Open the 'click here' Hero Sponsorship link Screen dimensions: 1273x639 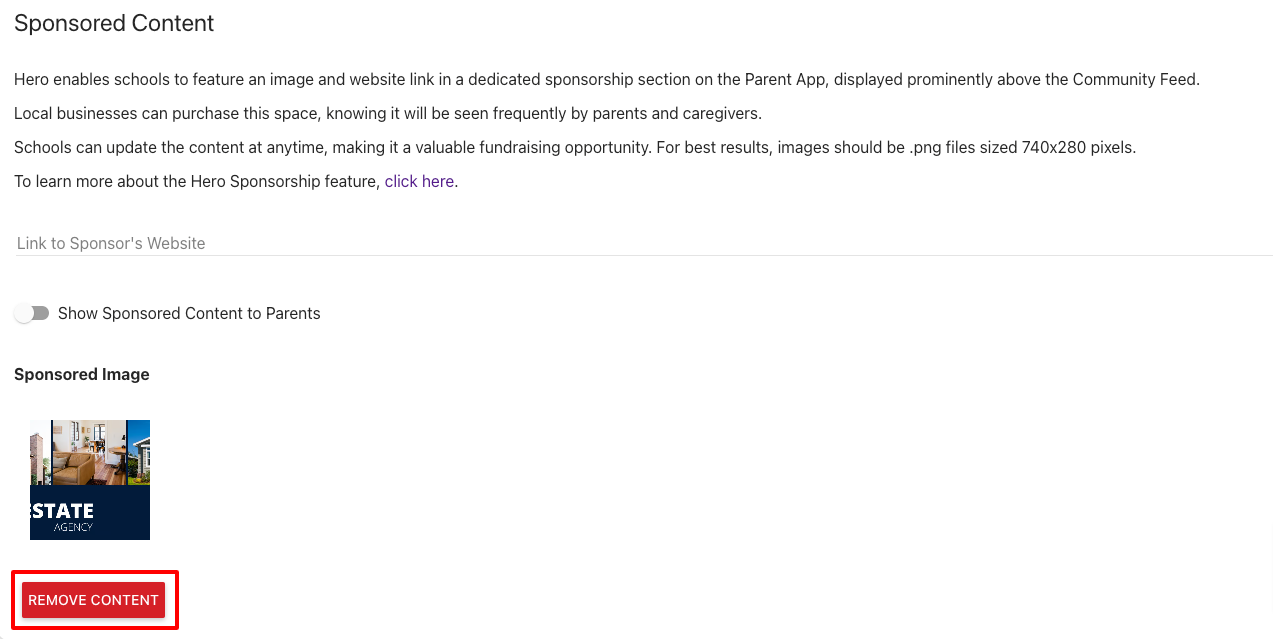[x=419, y=181]
